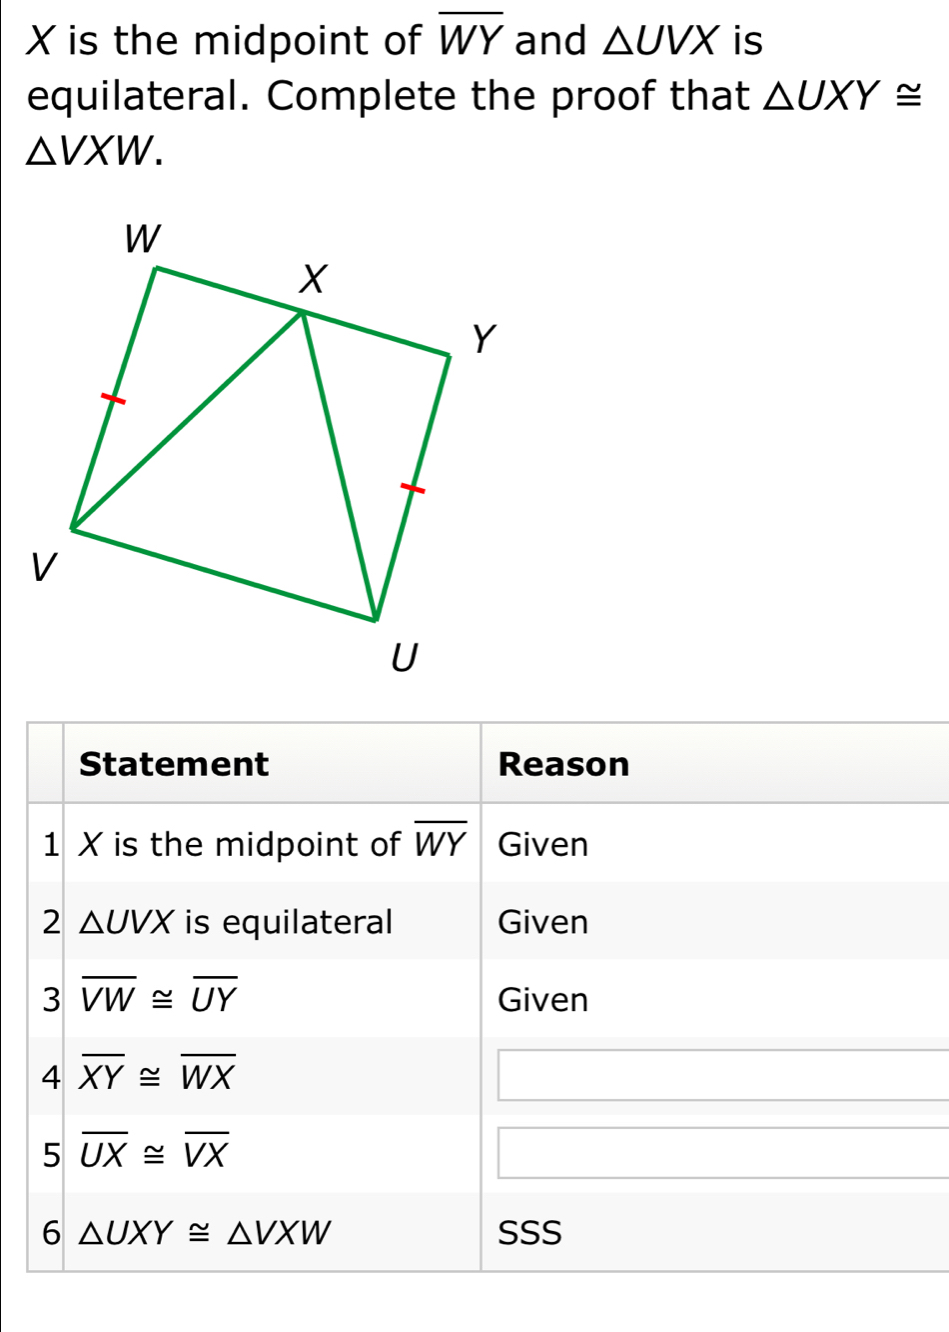949x1332 pixels.
Task: Click the red tick mark on side UY
Action: tap(412, 488)
